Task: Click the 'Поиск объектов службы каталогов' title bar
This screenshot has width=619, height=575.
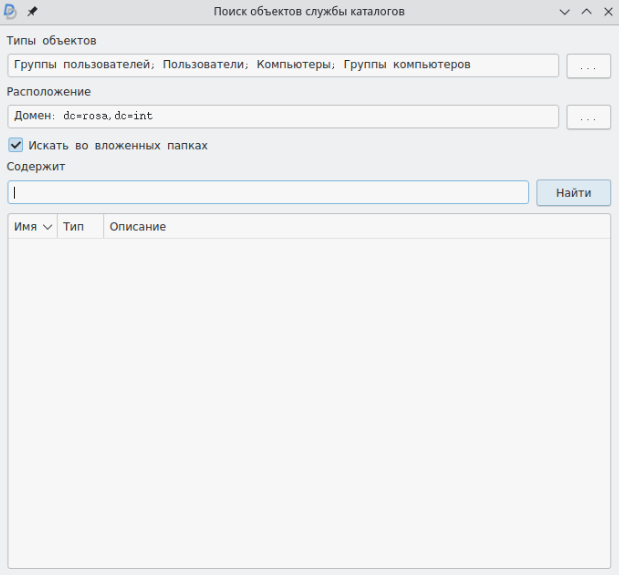Action: tap(309, 11)
